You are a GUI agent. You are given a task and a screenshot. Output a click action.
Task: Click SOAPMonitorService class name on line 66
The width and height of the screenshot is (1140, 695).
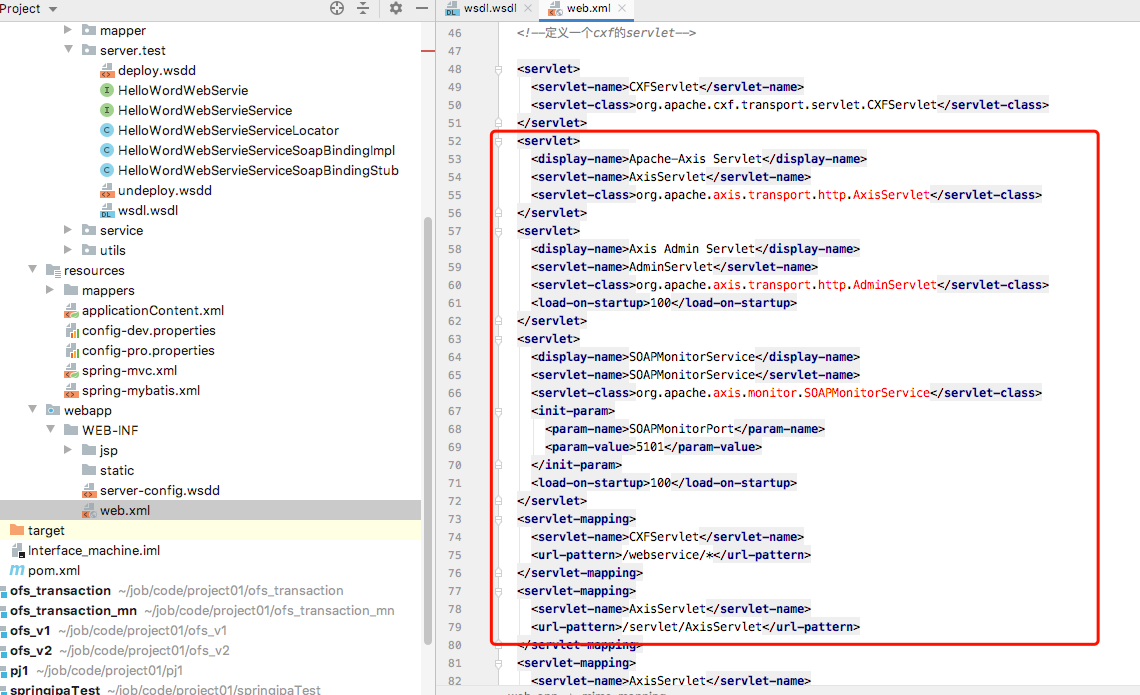pos(867,393)
